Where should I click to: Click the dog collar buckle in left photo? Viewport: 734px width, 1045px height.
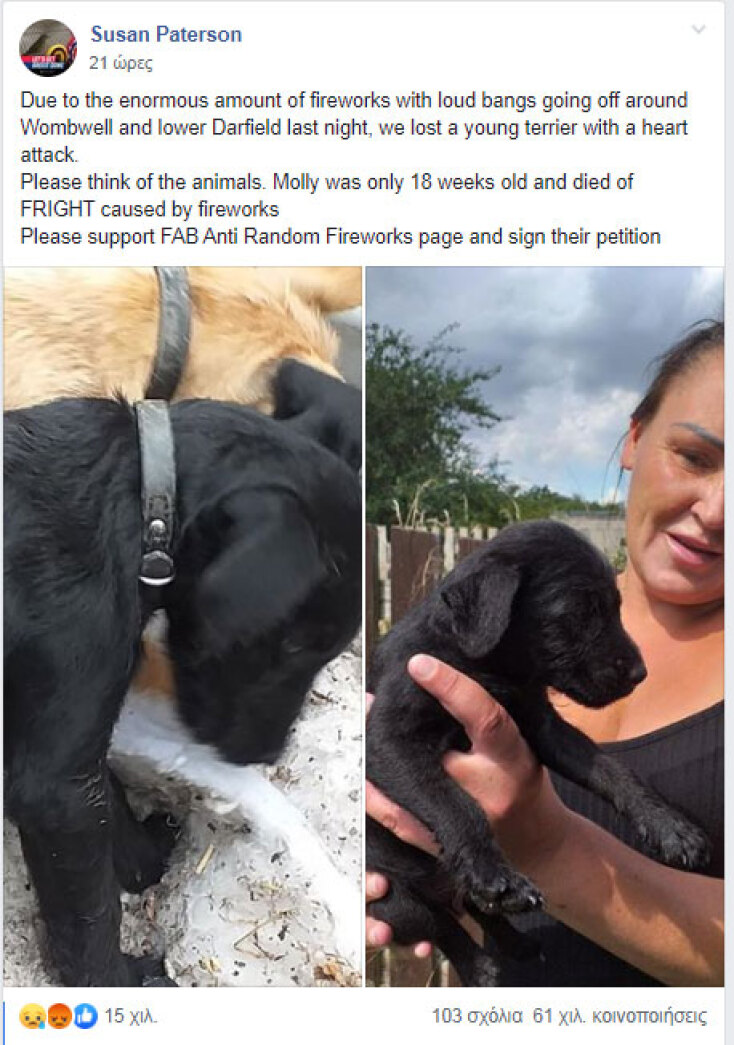coord(157,550)
